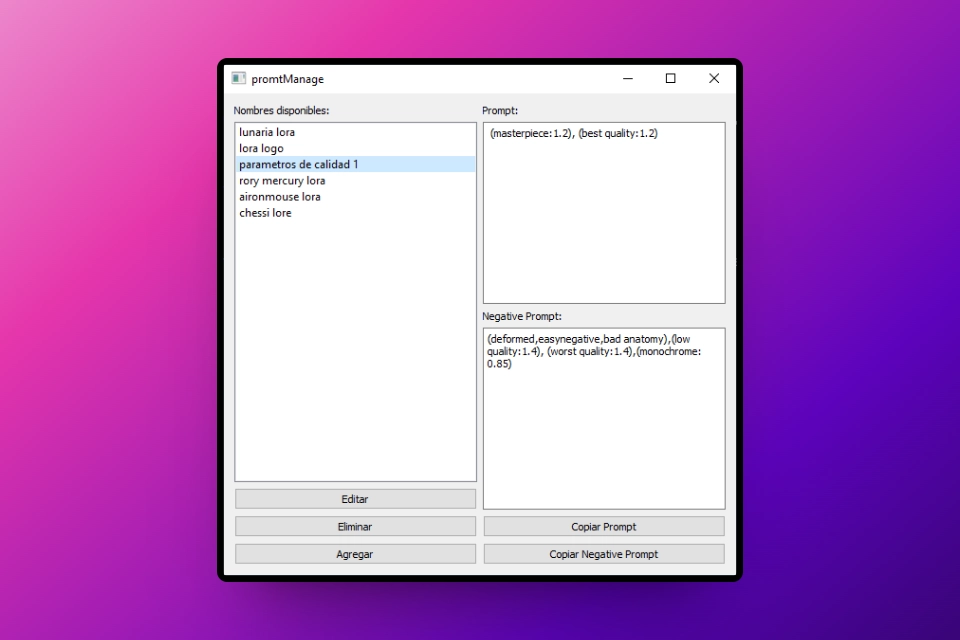Viewport: 960px width, 640px height.
Task: Click the text "(masterpiece:1.2), (best quality:1.2)"
Action: pyautogui.click(x=572, y=131)
